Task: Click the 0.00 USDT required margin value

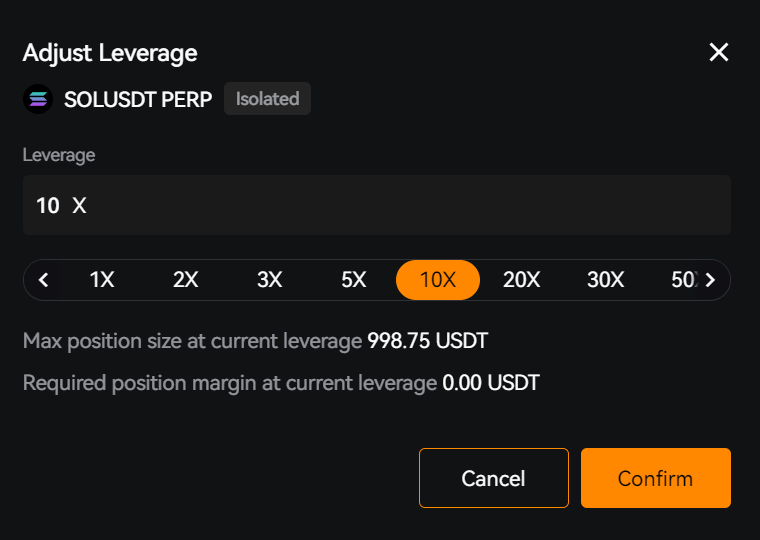Action: (490, 382)
